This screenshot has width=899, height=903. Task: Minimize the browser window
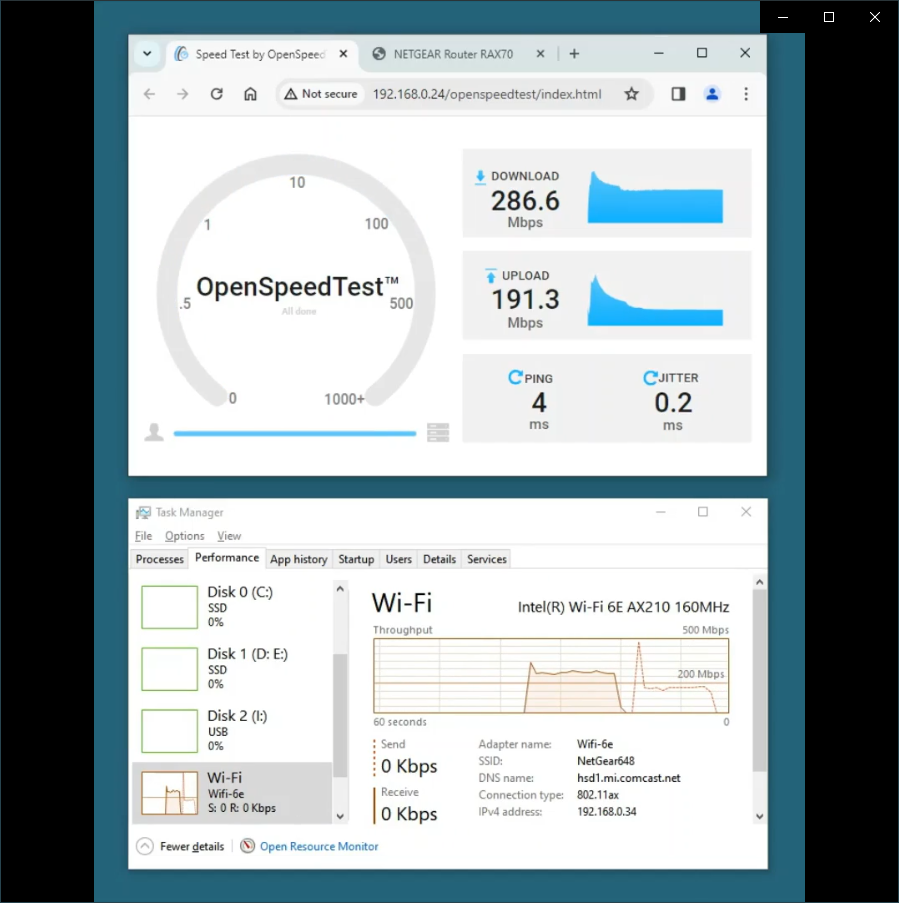click(659, 53)
